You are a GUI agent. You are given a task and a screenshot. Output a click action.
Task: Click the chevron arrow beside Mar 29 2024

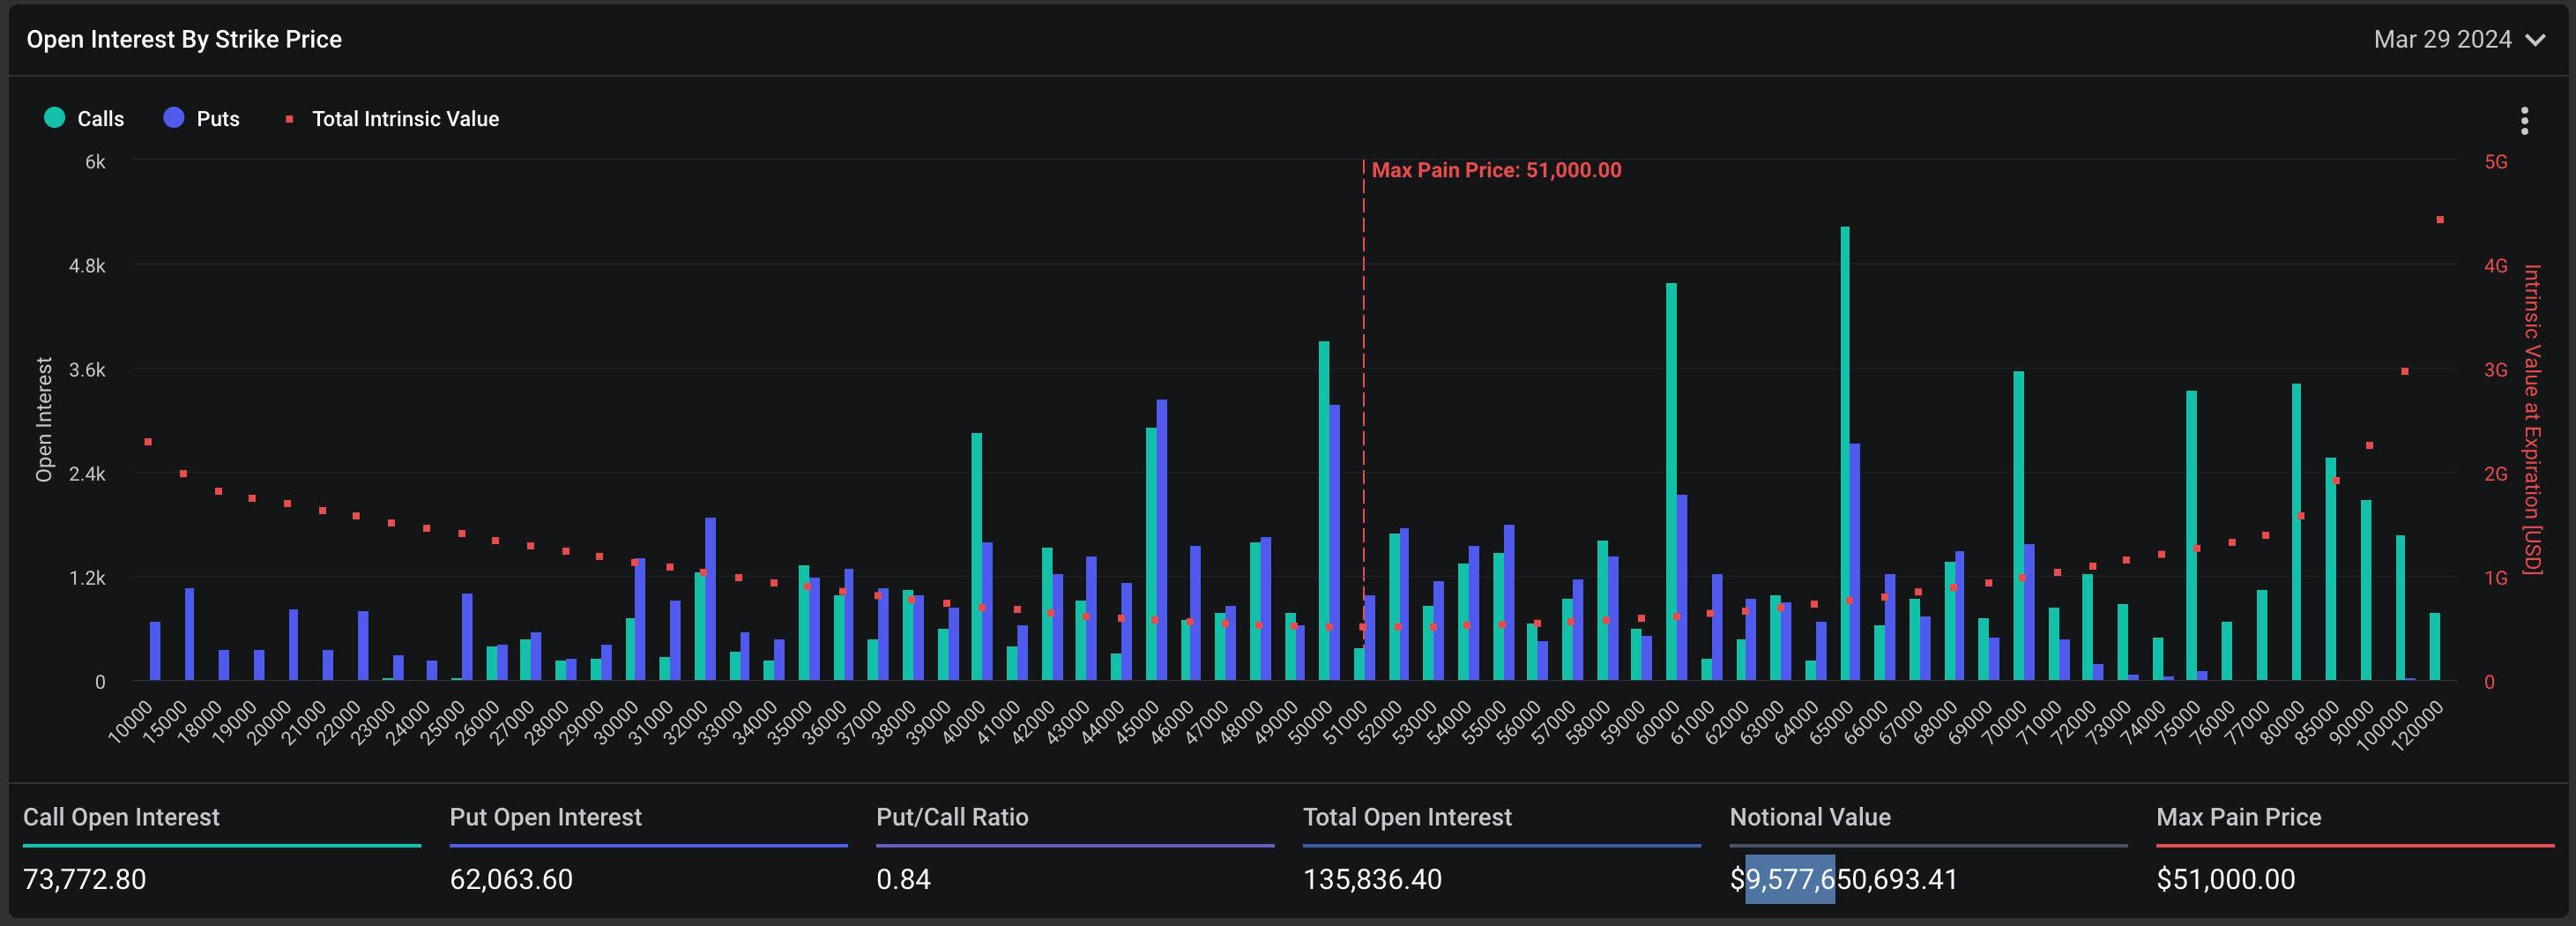click(x=2535, y=40)
